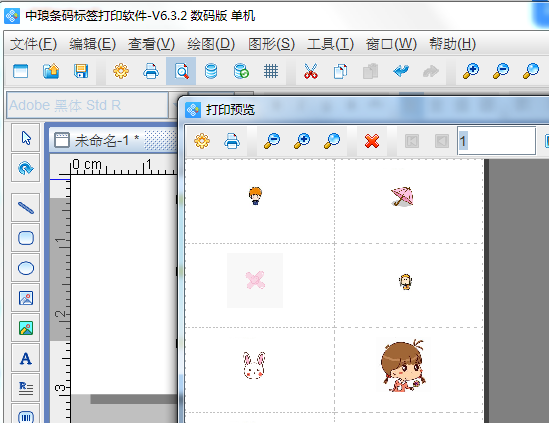Image resolution: width=549 pixels, height=423 pixels.
Task: Open the Adobe 黑体 Std R font dropdown
Action: (x=173, y=105)
